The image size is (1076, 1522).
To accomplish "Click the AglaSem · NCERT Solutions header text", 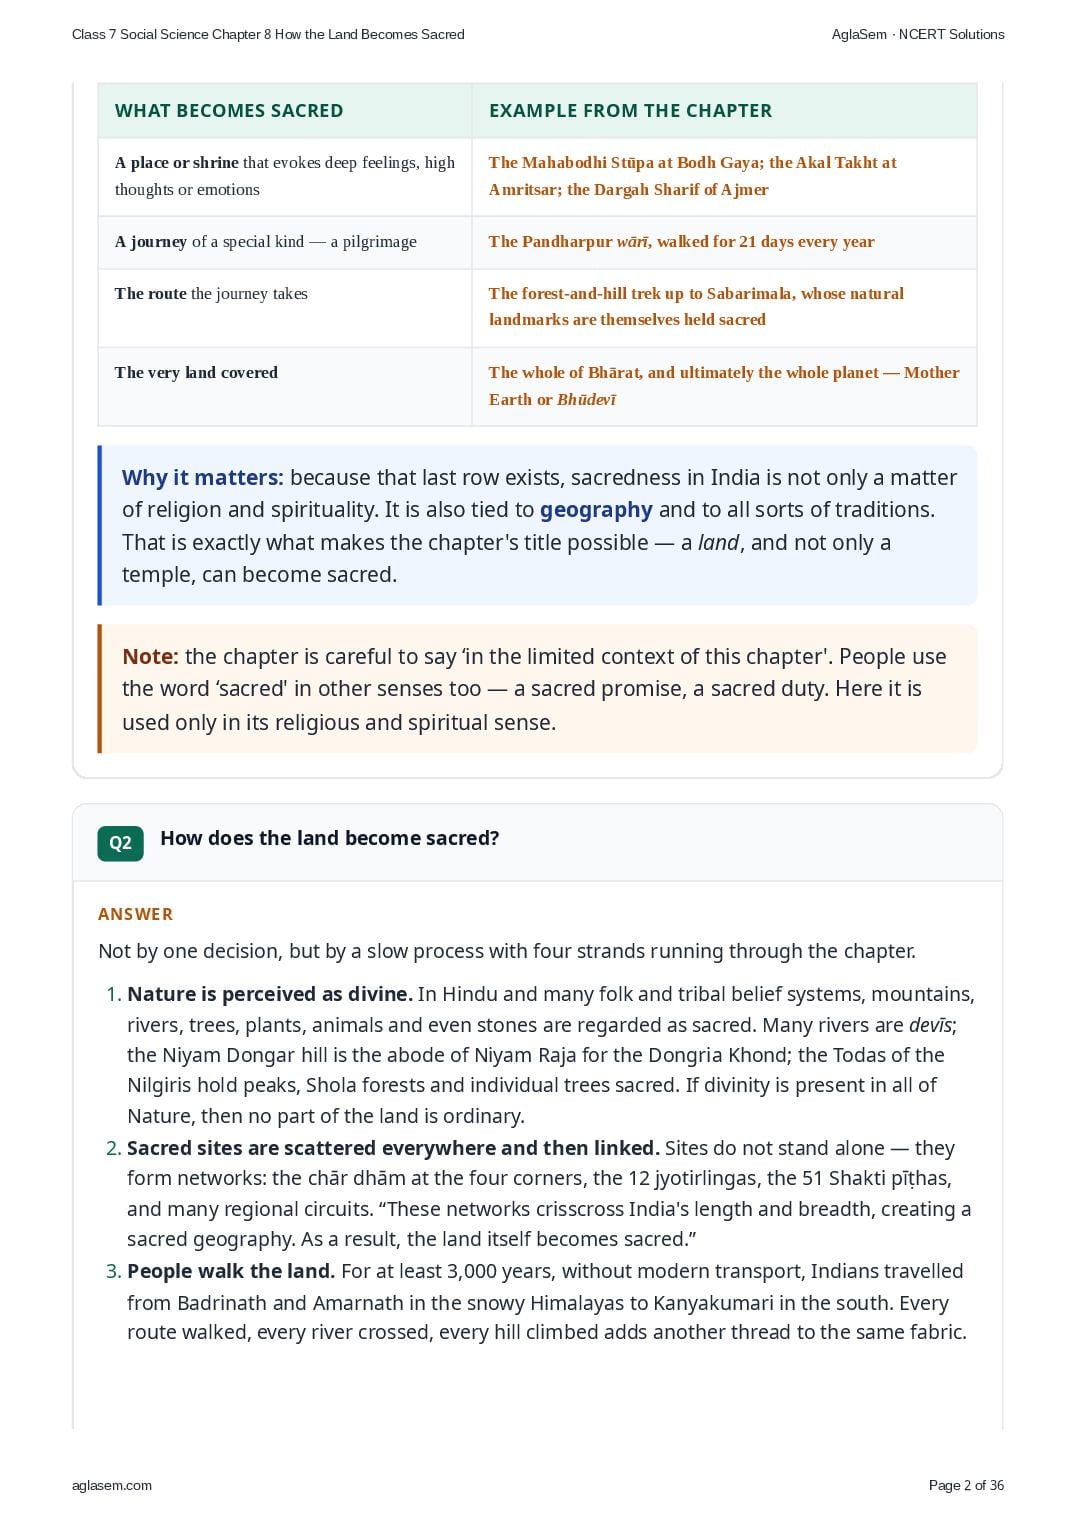I will (918, 34).
